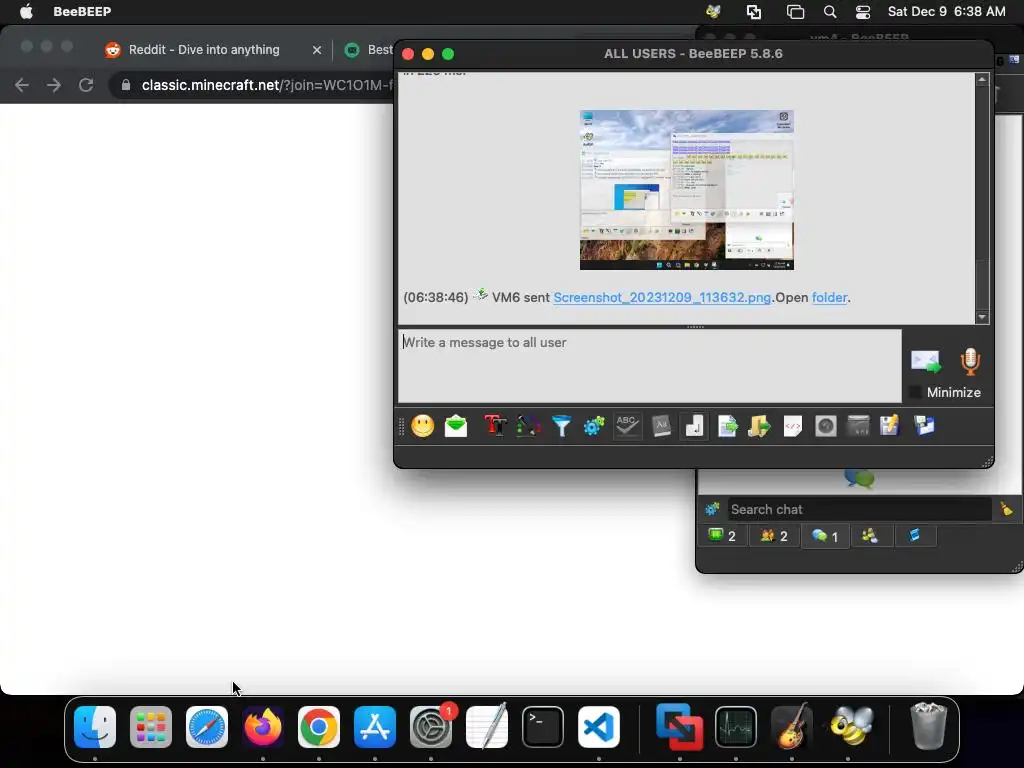Screen dimensions: 1024x768
Task: Click the browser forward arrow
Action: coord(54,85)
